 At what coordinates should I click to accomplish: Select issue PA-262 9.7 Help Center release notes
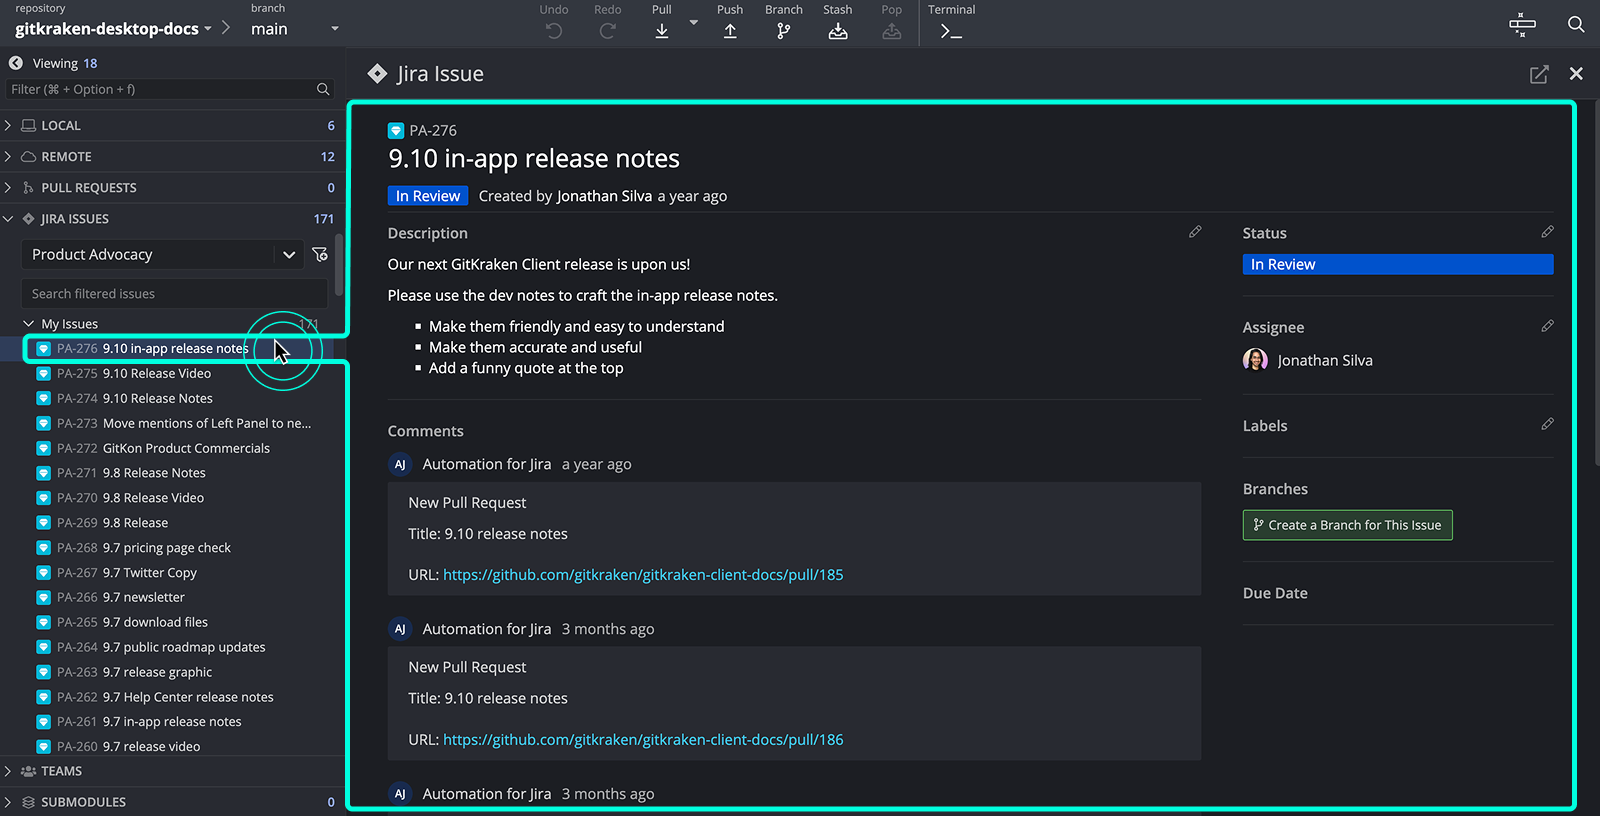point(165,697)
